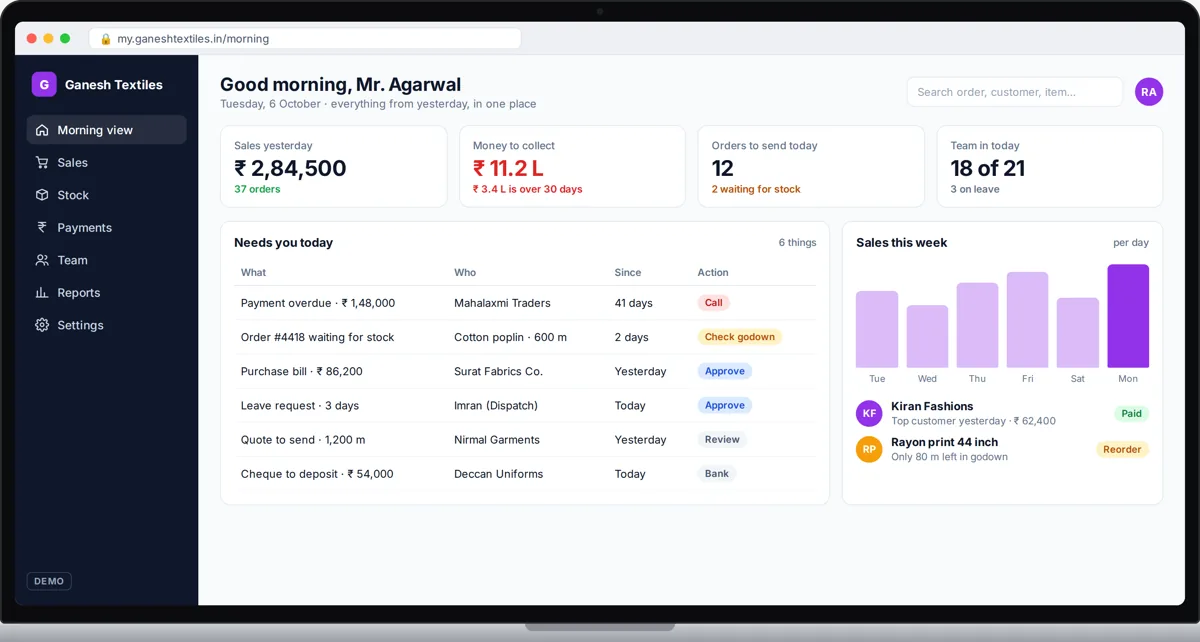This screenshot has height=642, width=1200.
Task: Click 'Quote to send · 1,200 m' text
Action: click(303, 439)
